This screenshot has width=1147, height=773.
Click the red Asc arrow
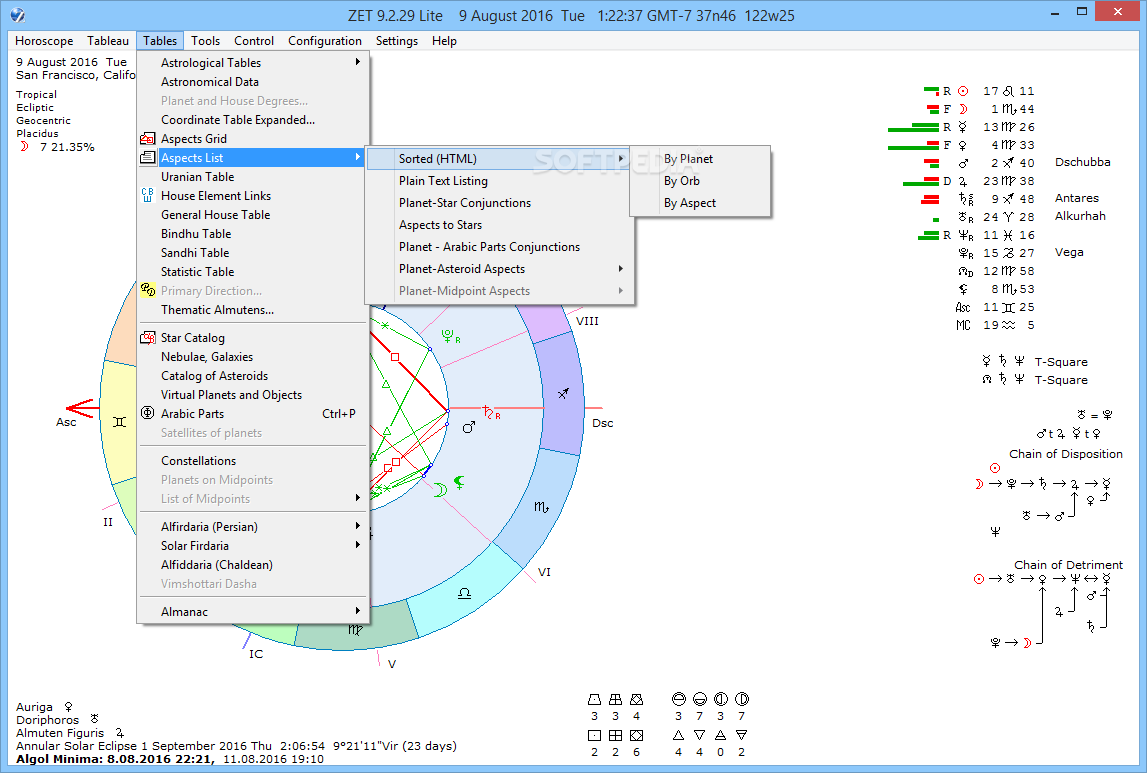(x=82, y=408)
